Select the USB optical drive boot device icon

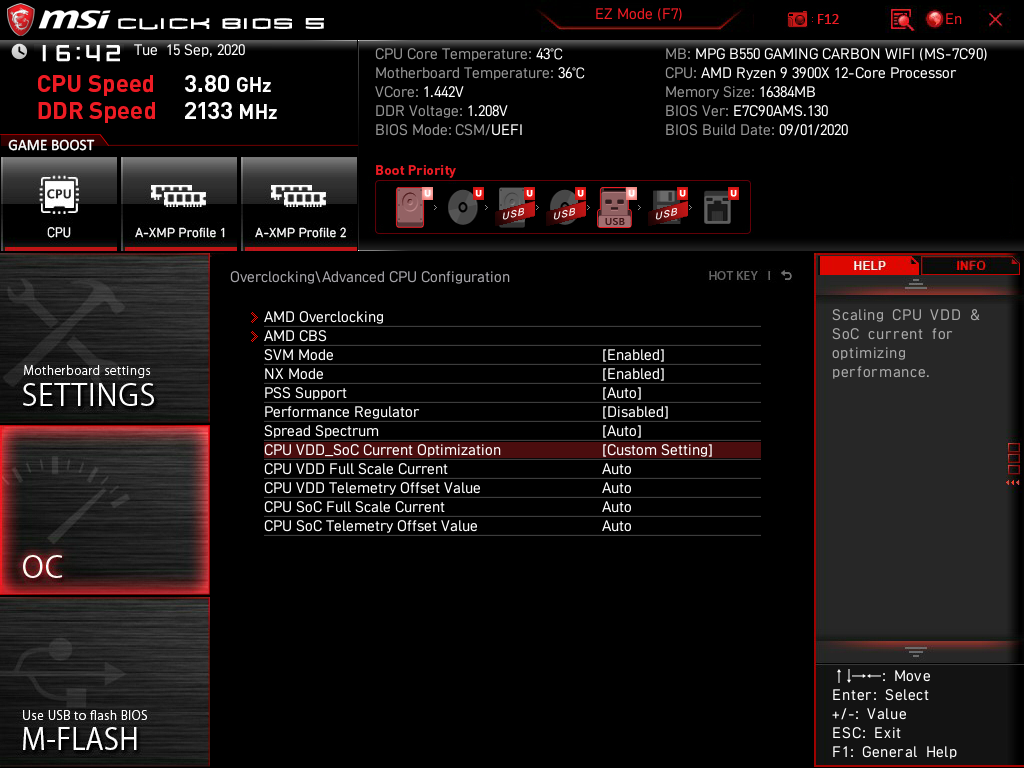click(x=566, y=207)
